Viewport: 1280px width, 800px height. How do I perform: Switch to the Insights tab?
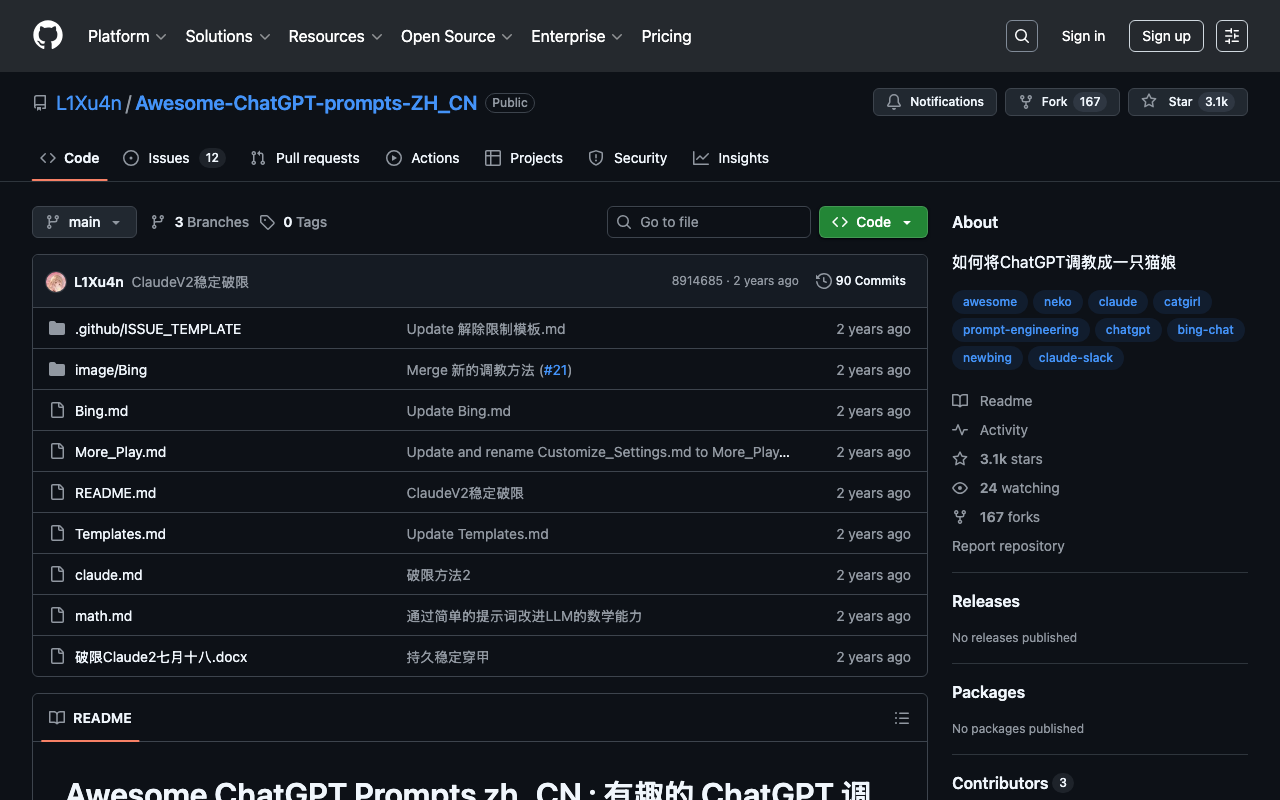point(731,158)
